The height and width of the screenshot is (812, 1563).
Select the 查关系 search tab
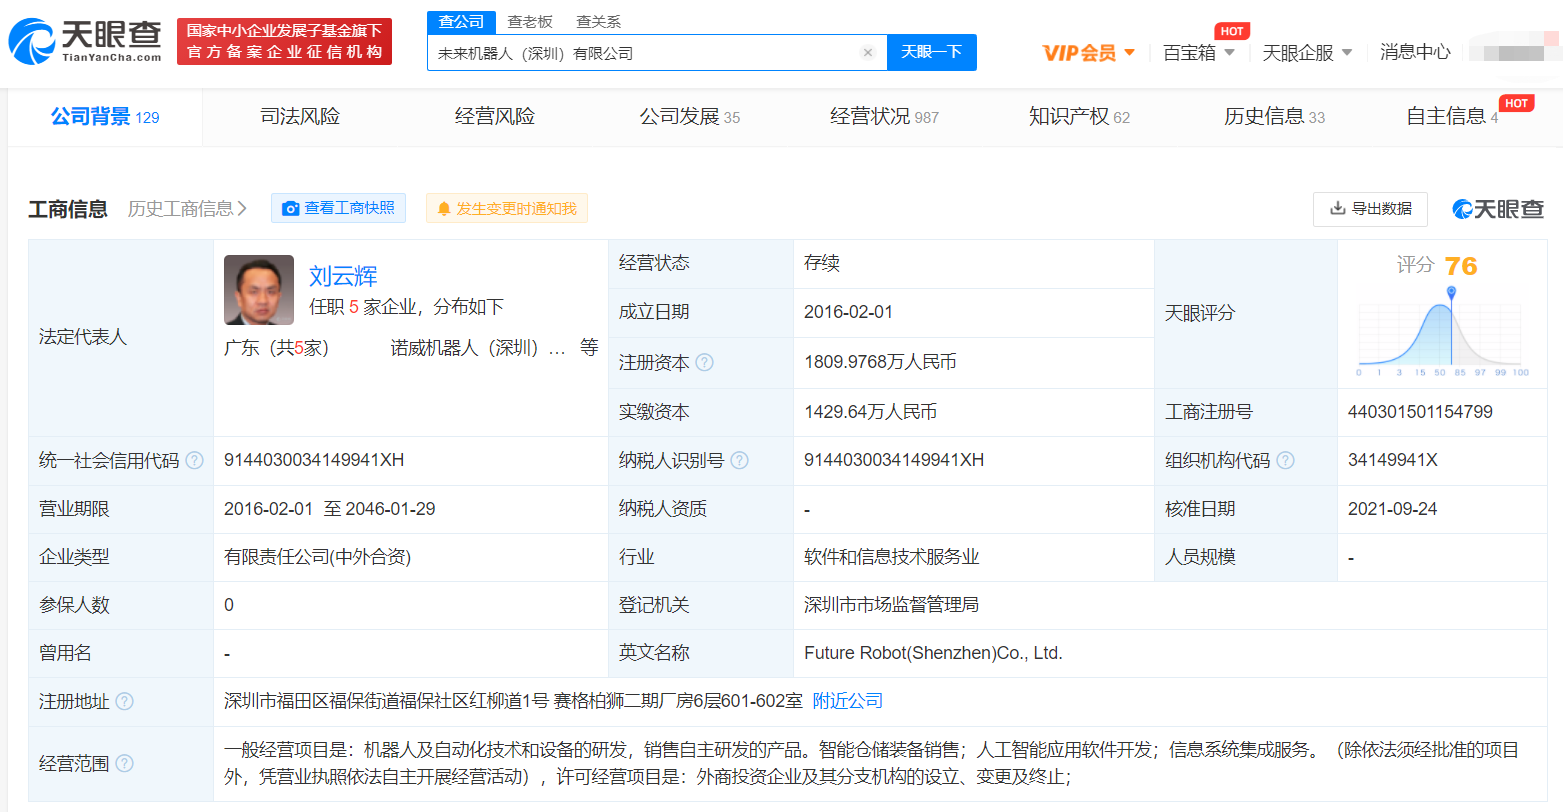tap(599, 22)
